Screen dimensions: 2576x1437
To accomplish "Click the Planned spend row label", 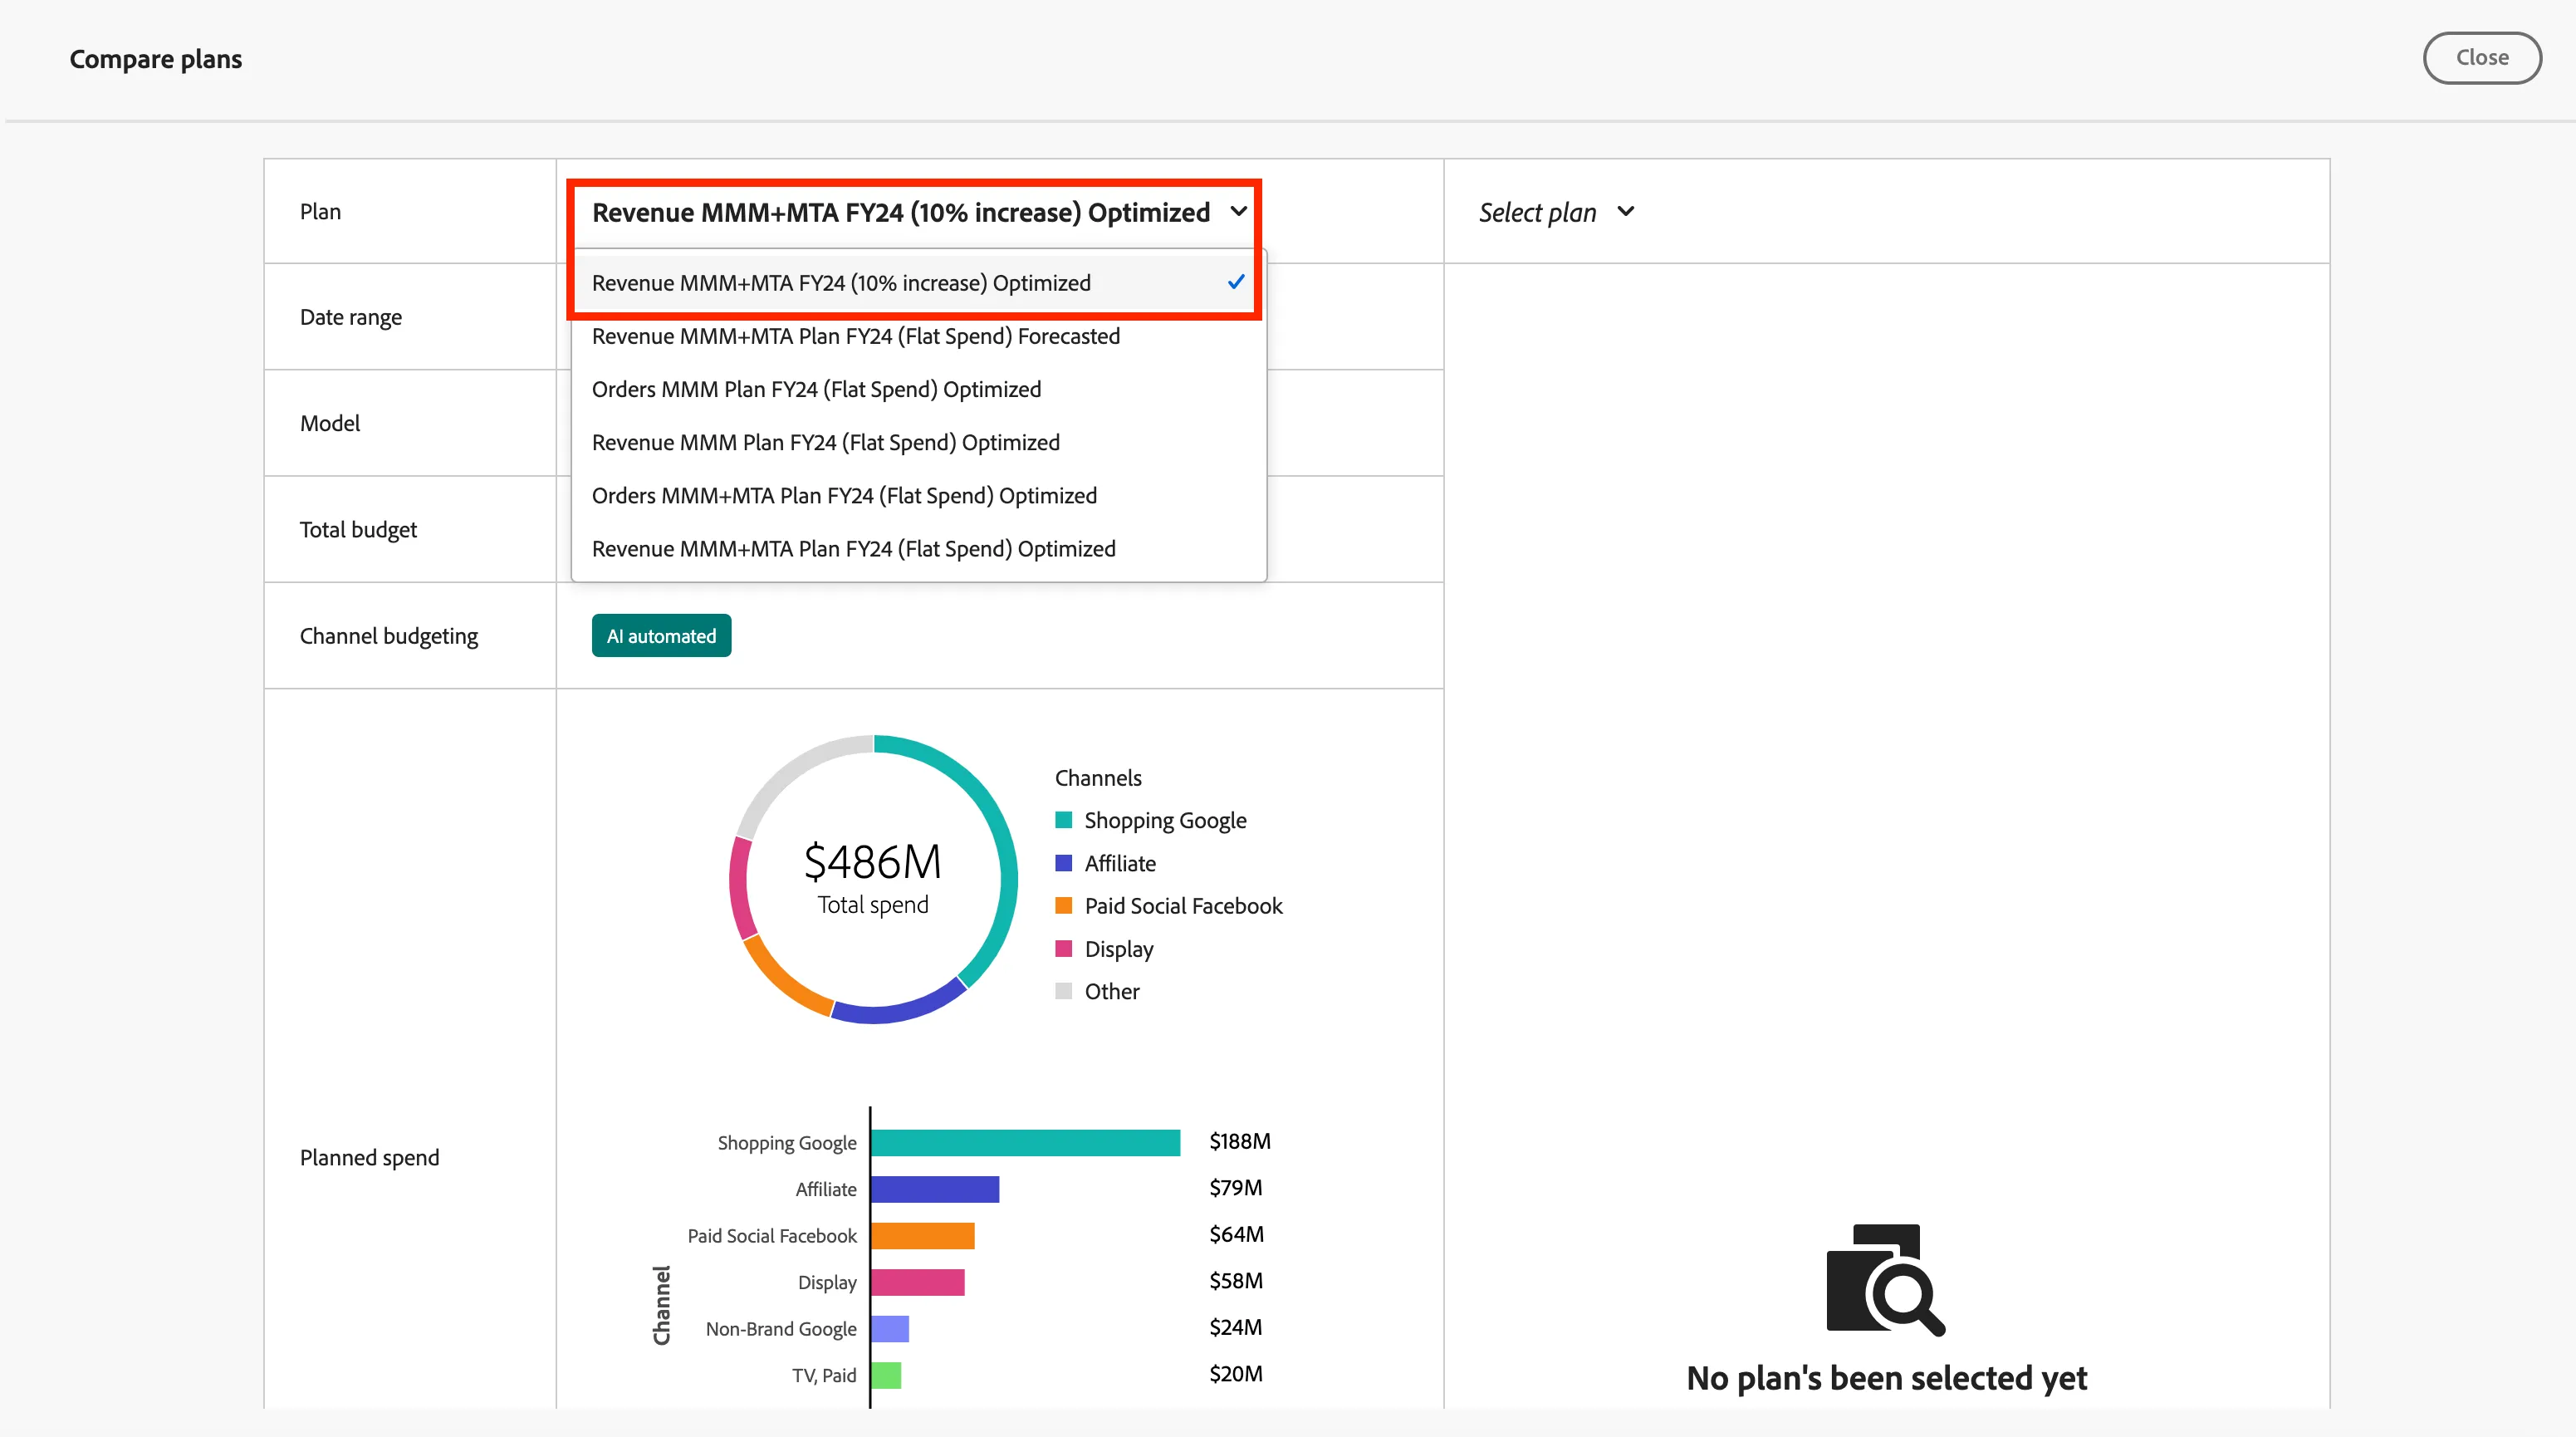I will (x=369, y=1158).
